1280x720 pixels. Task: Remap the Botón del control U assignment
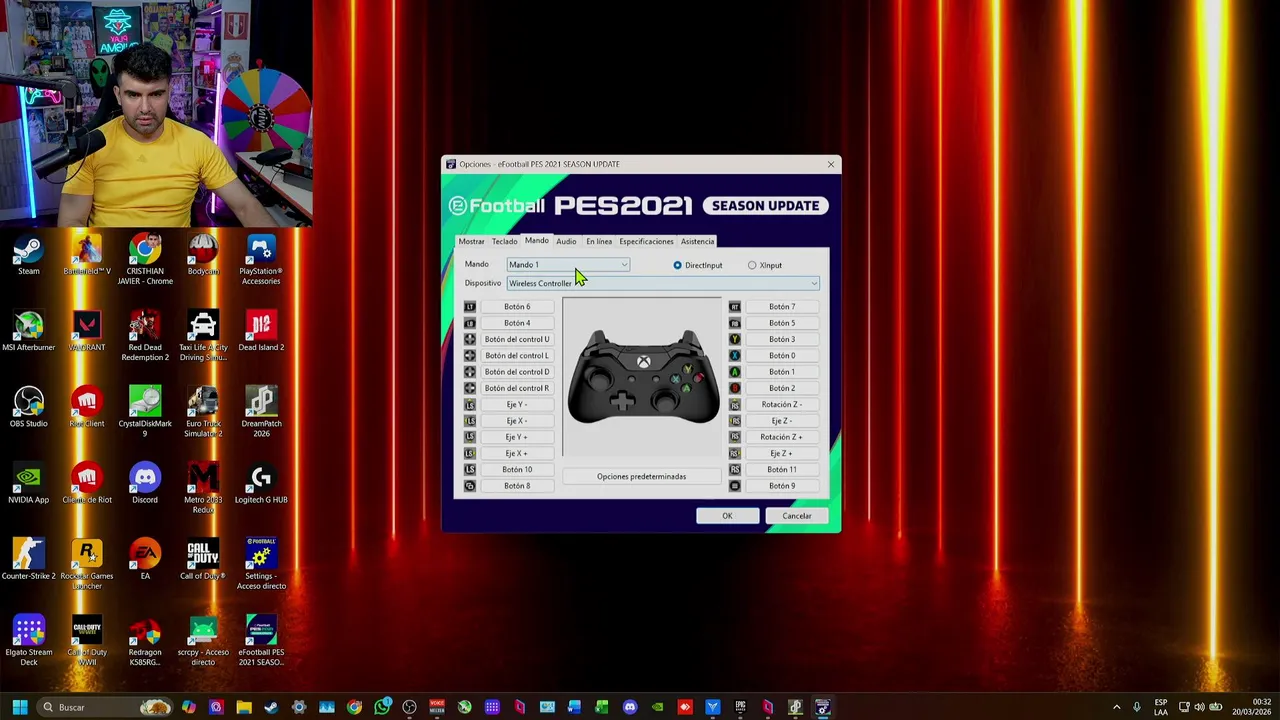point(517,339)
